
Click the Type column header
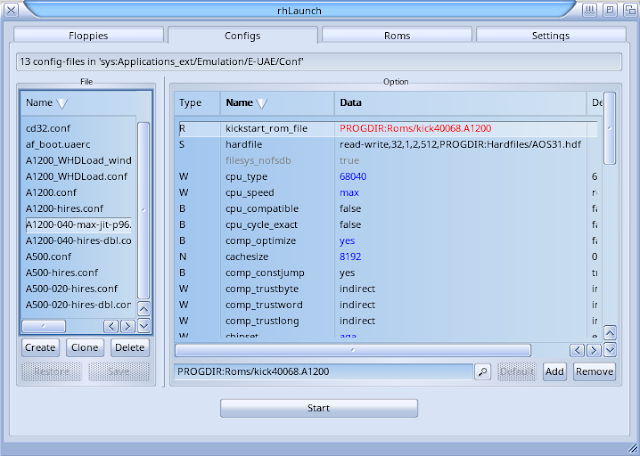198,103
